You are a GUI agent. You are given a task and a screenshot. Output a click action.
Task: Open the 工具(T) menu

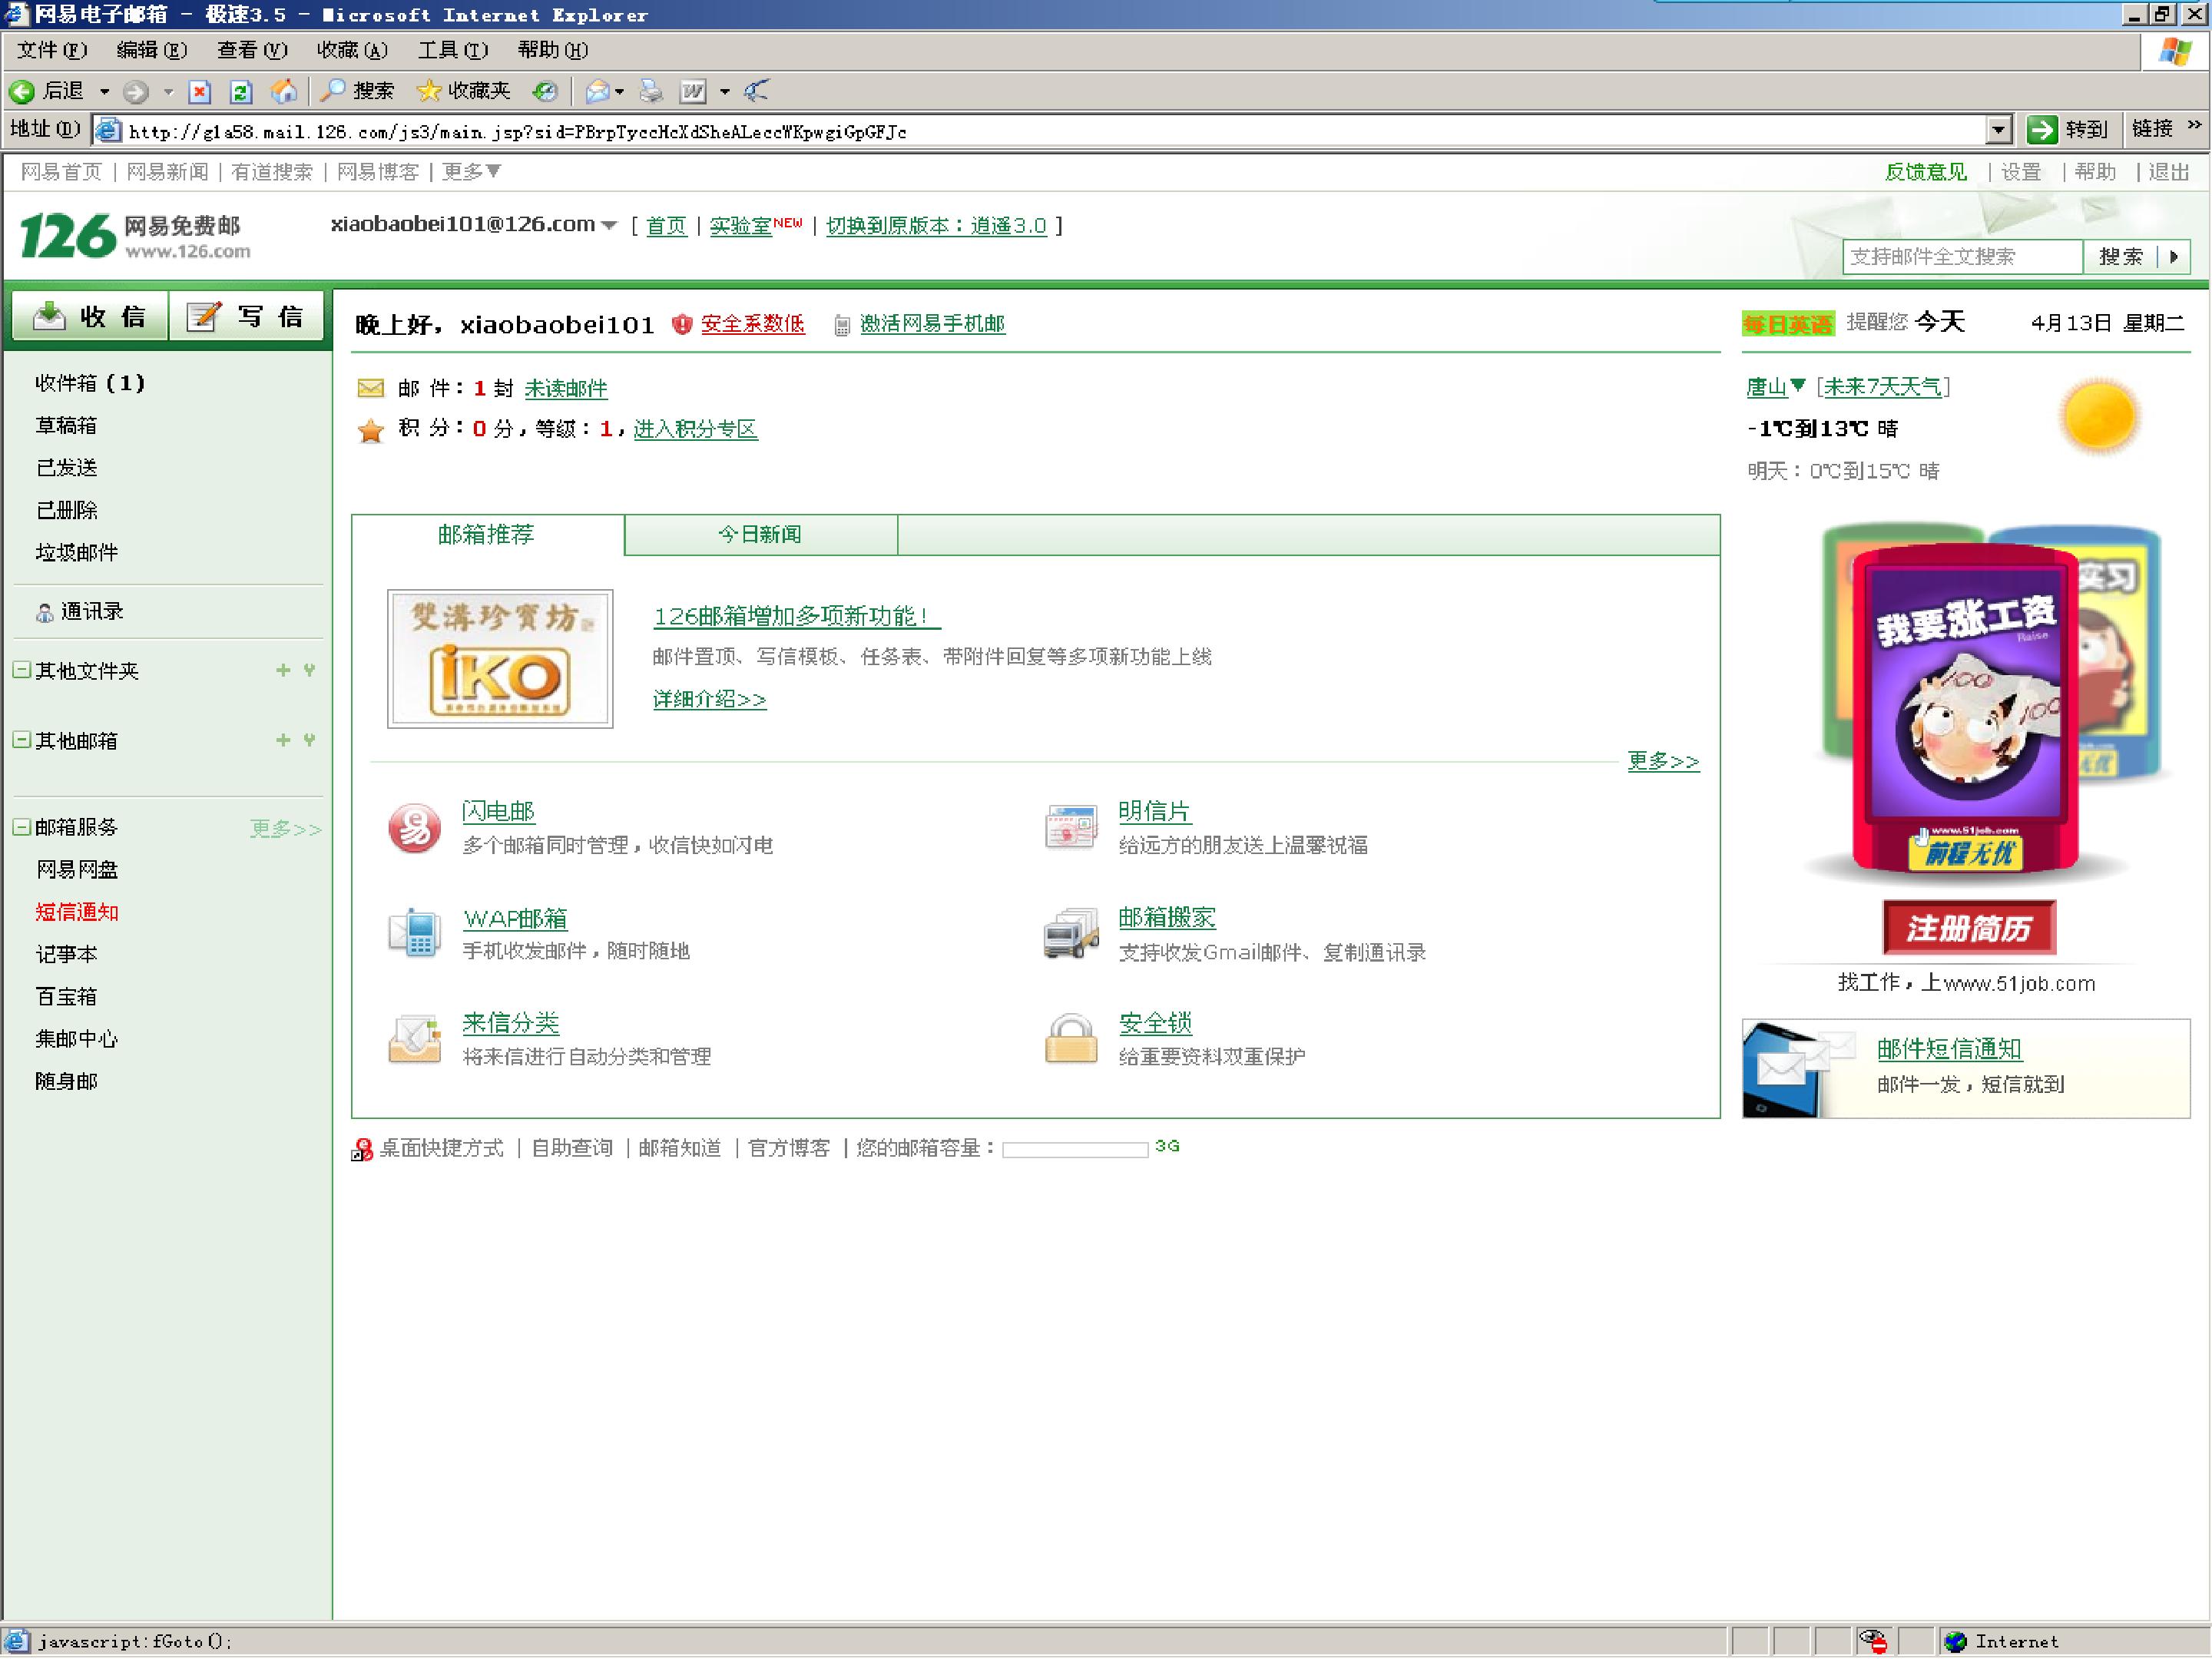click(452, 50)
